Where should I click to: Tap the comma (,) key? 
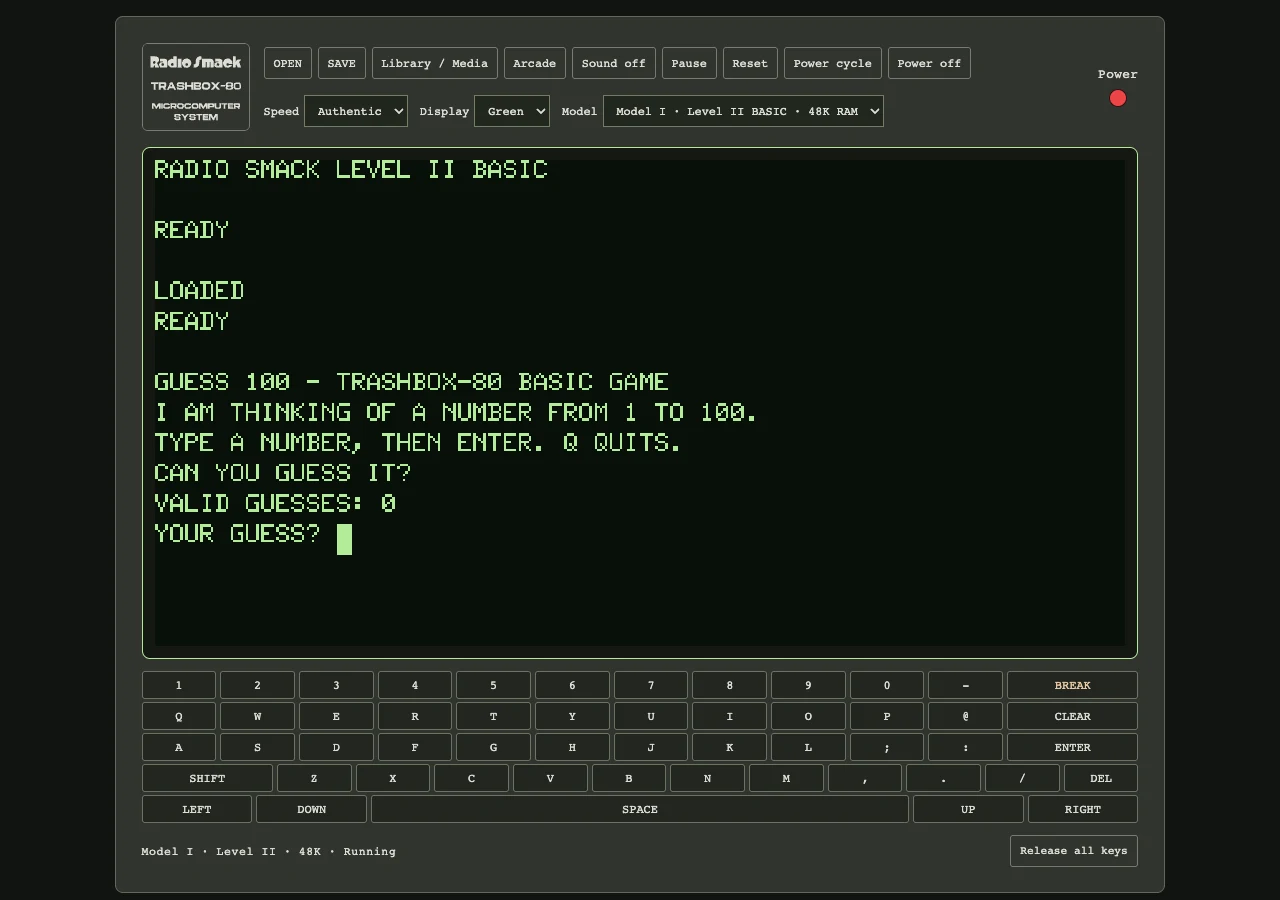pos(865,778)
